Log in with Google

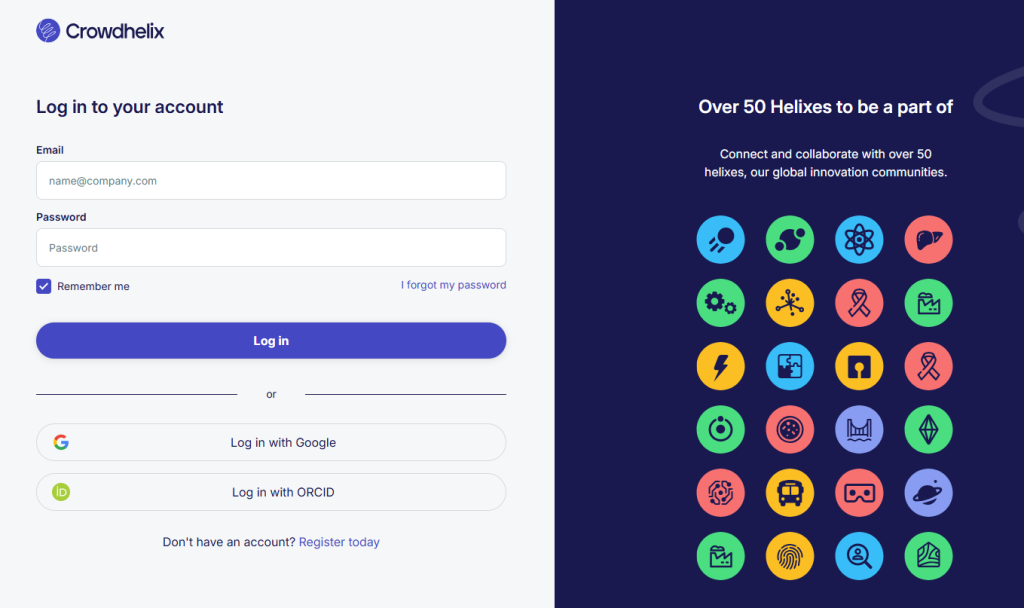tap(271, 442)
